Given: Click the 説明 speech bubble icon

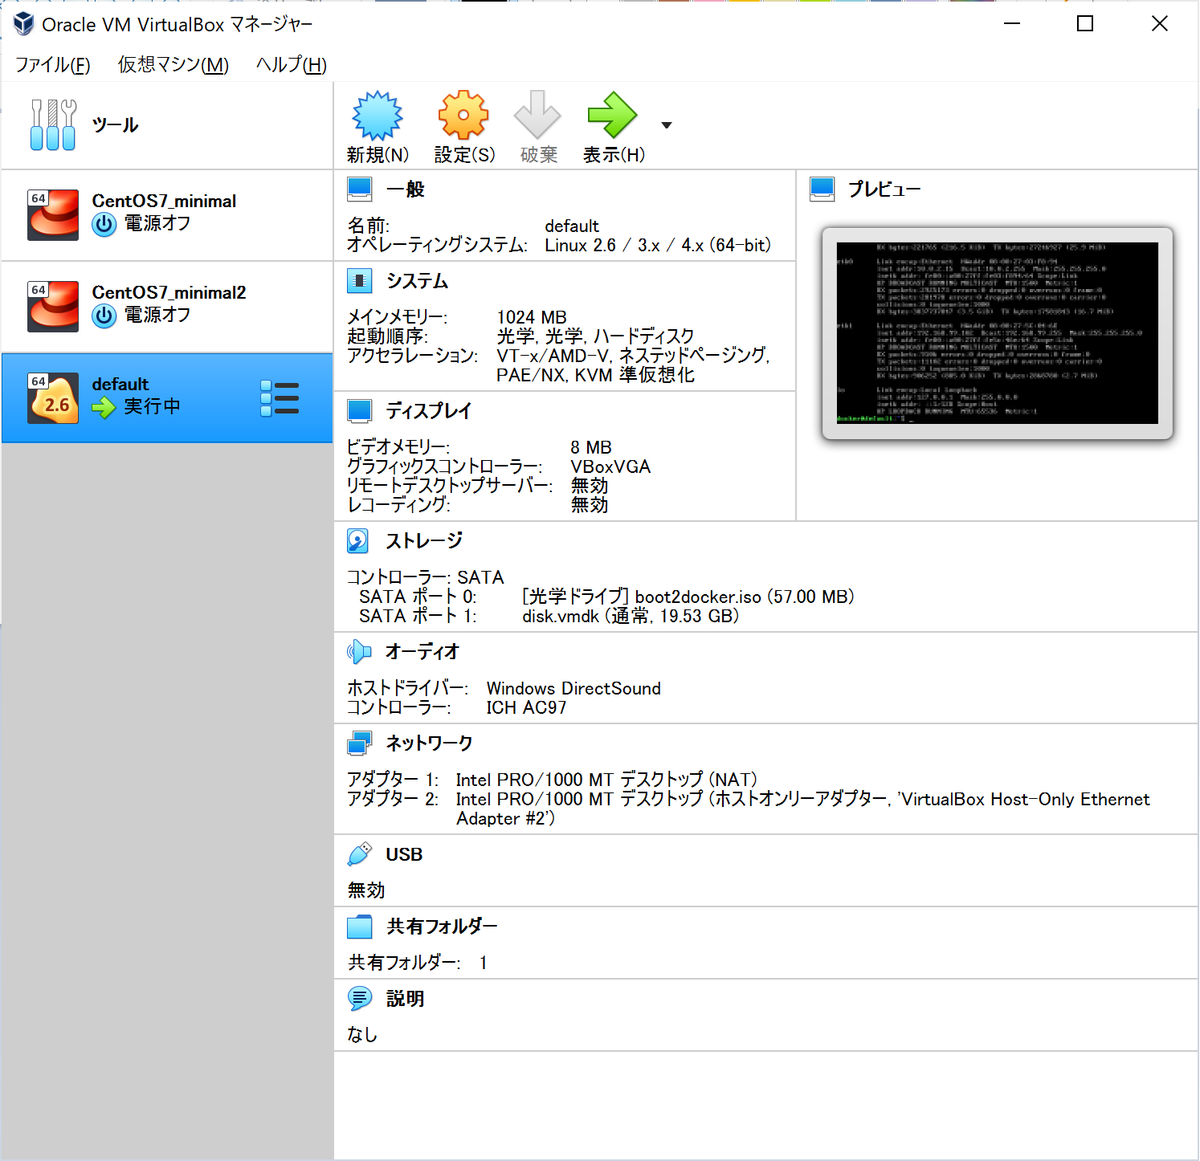Looking at the screenshot, I should pos(359,999).
